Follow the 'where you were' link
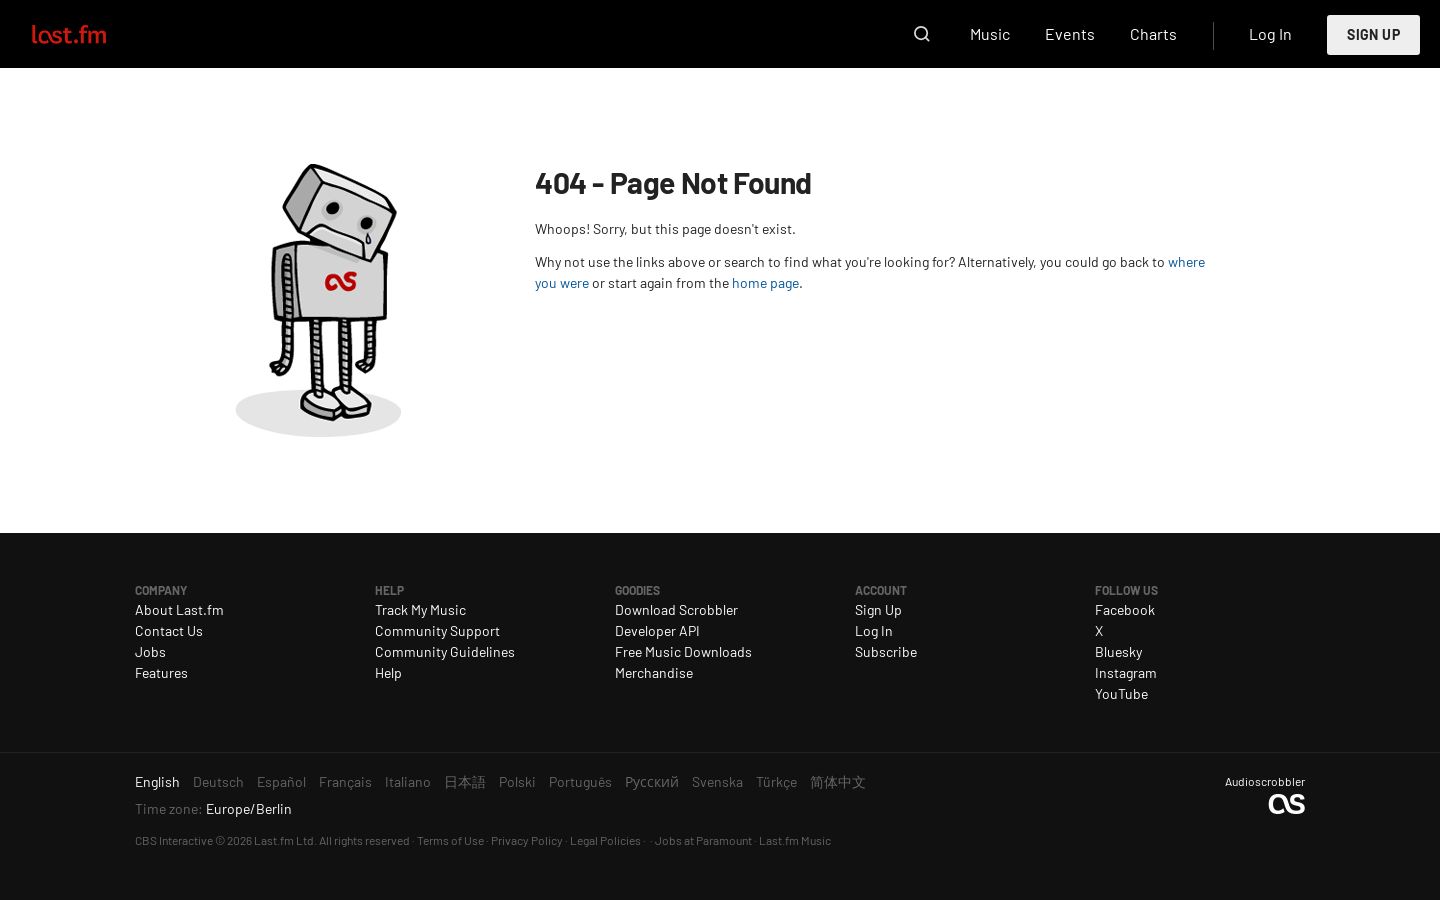The image size is (1440, 900). click(x=1186, y=262)
